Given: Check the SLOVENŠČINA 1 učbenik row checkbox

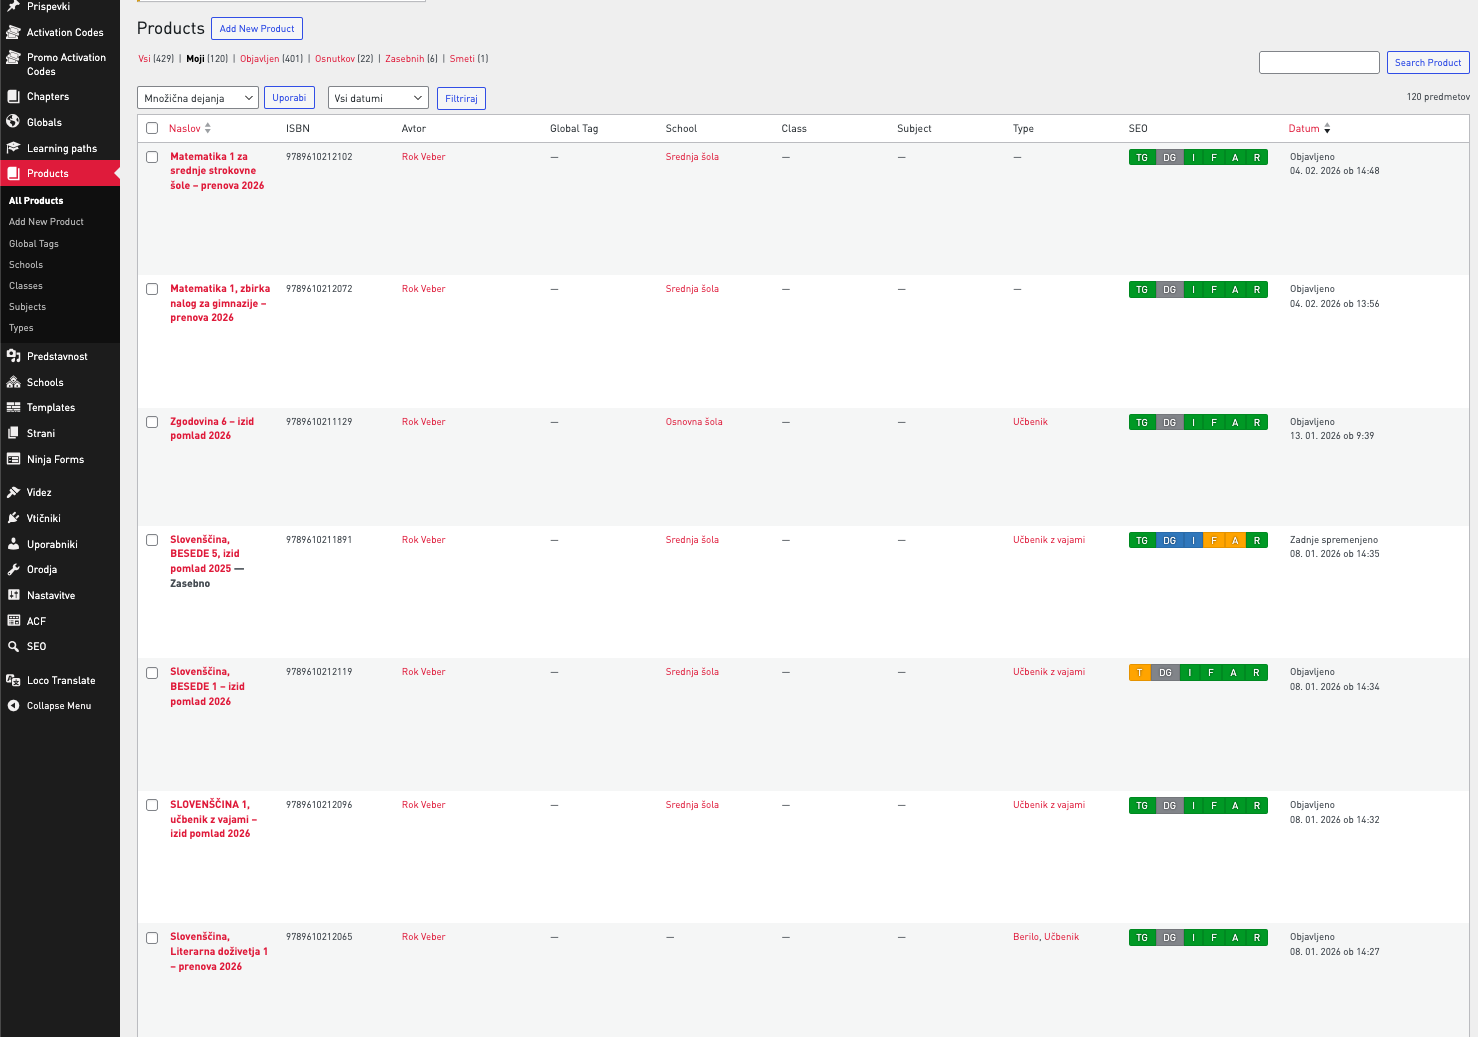Looking at the screenshot, I should 152,805.
